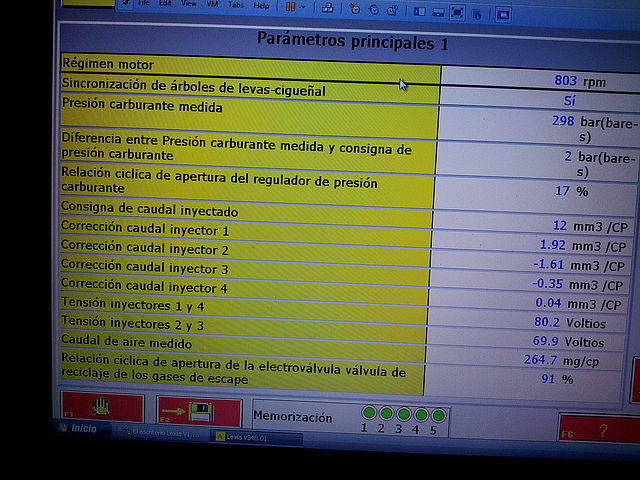Click the VMware pause icon in toolbar
Viewport: 640px width, 480px height.
(x=290, y=7)
